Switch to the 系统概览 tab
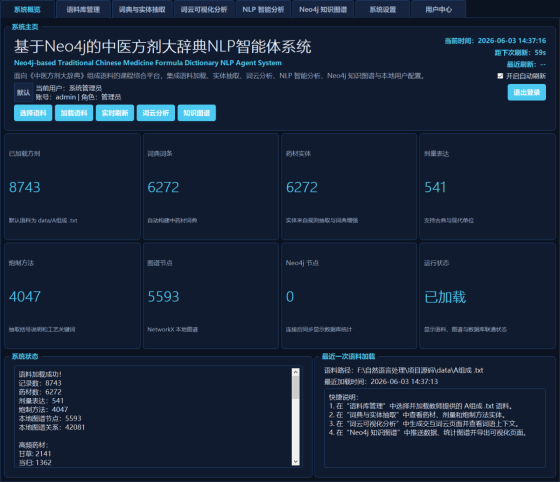The width and height of the screenshot is (560, 483). click(28, 9)
